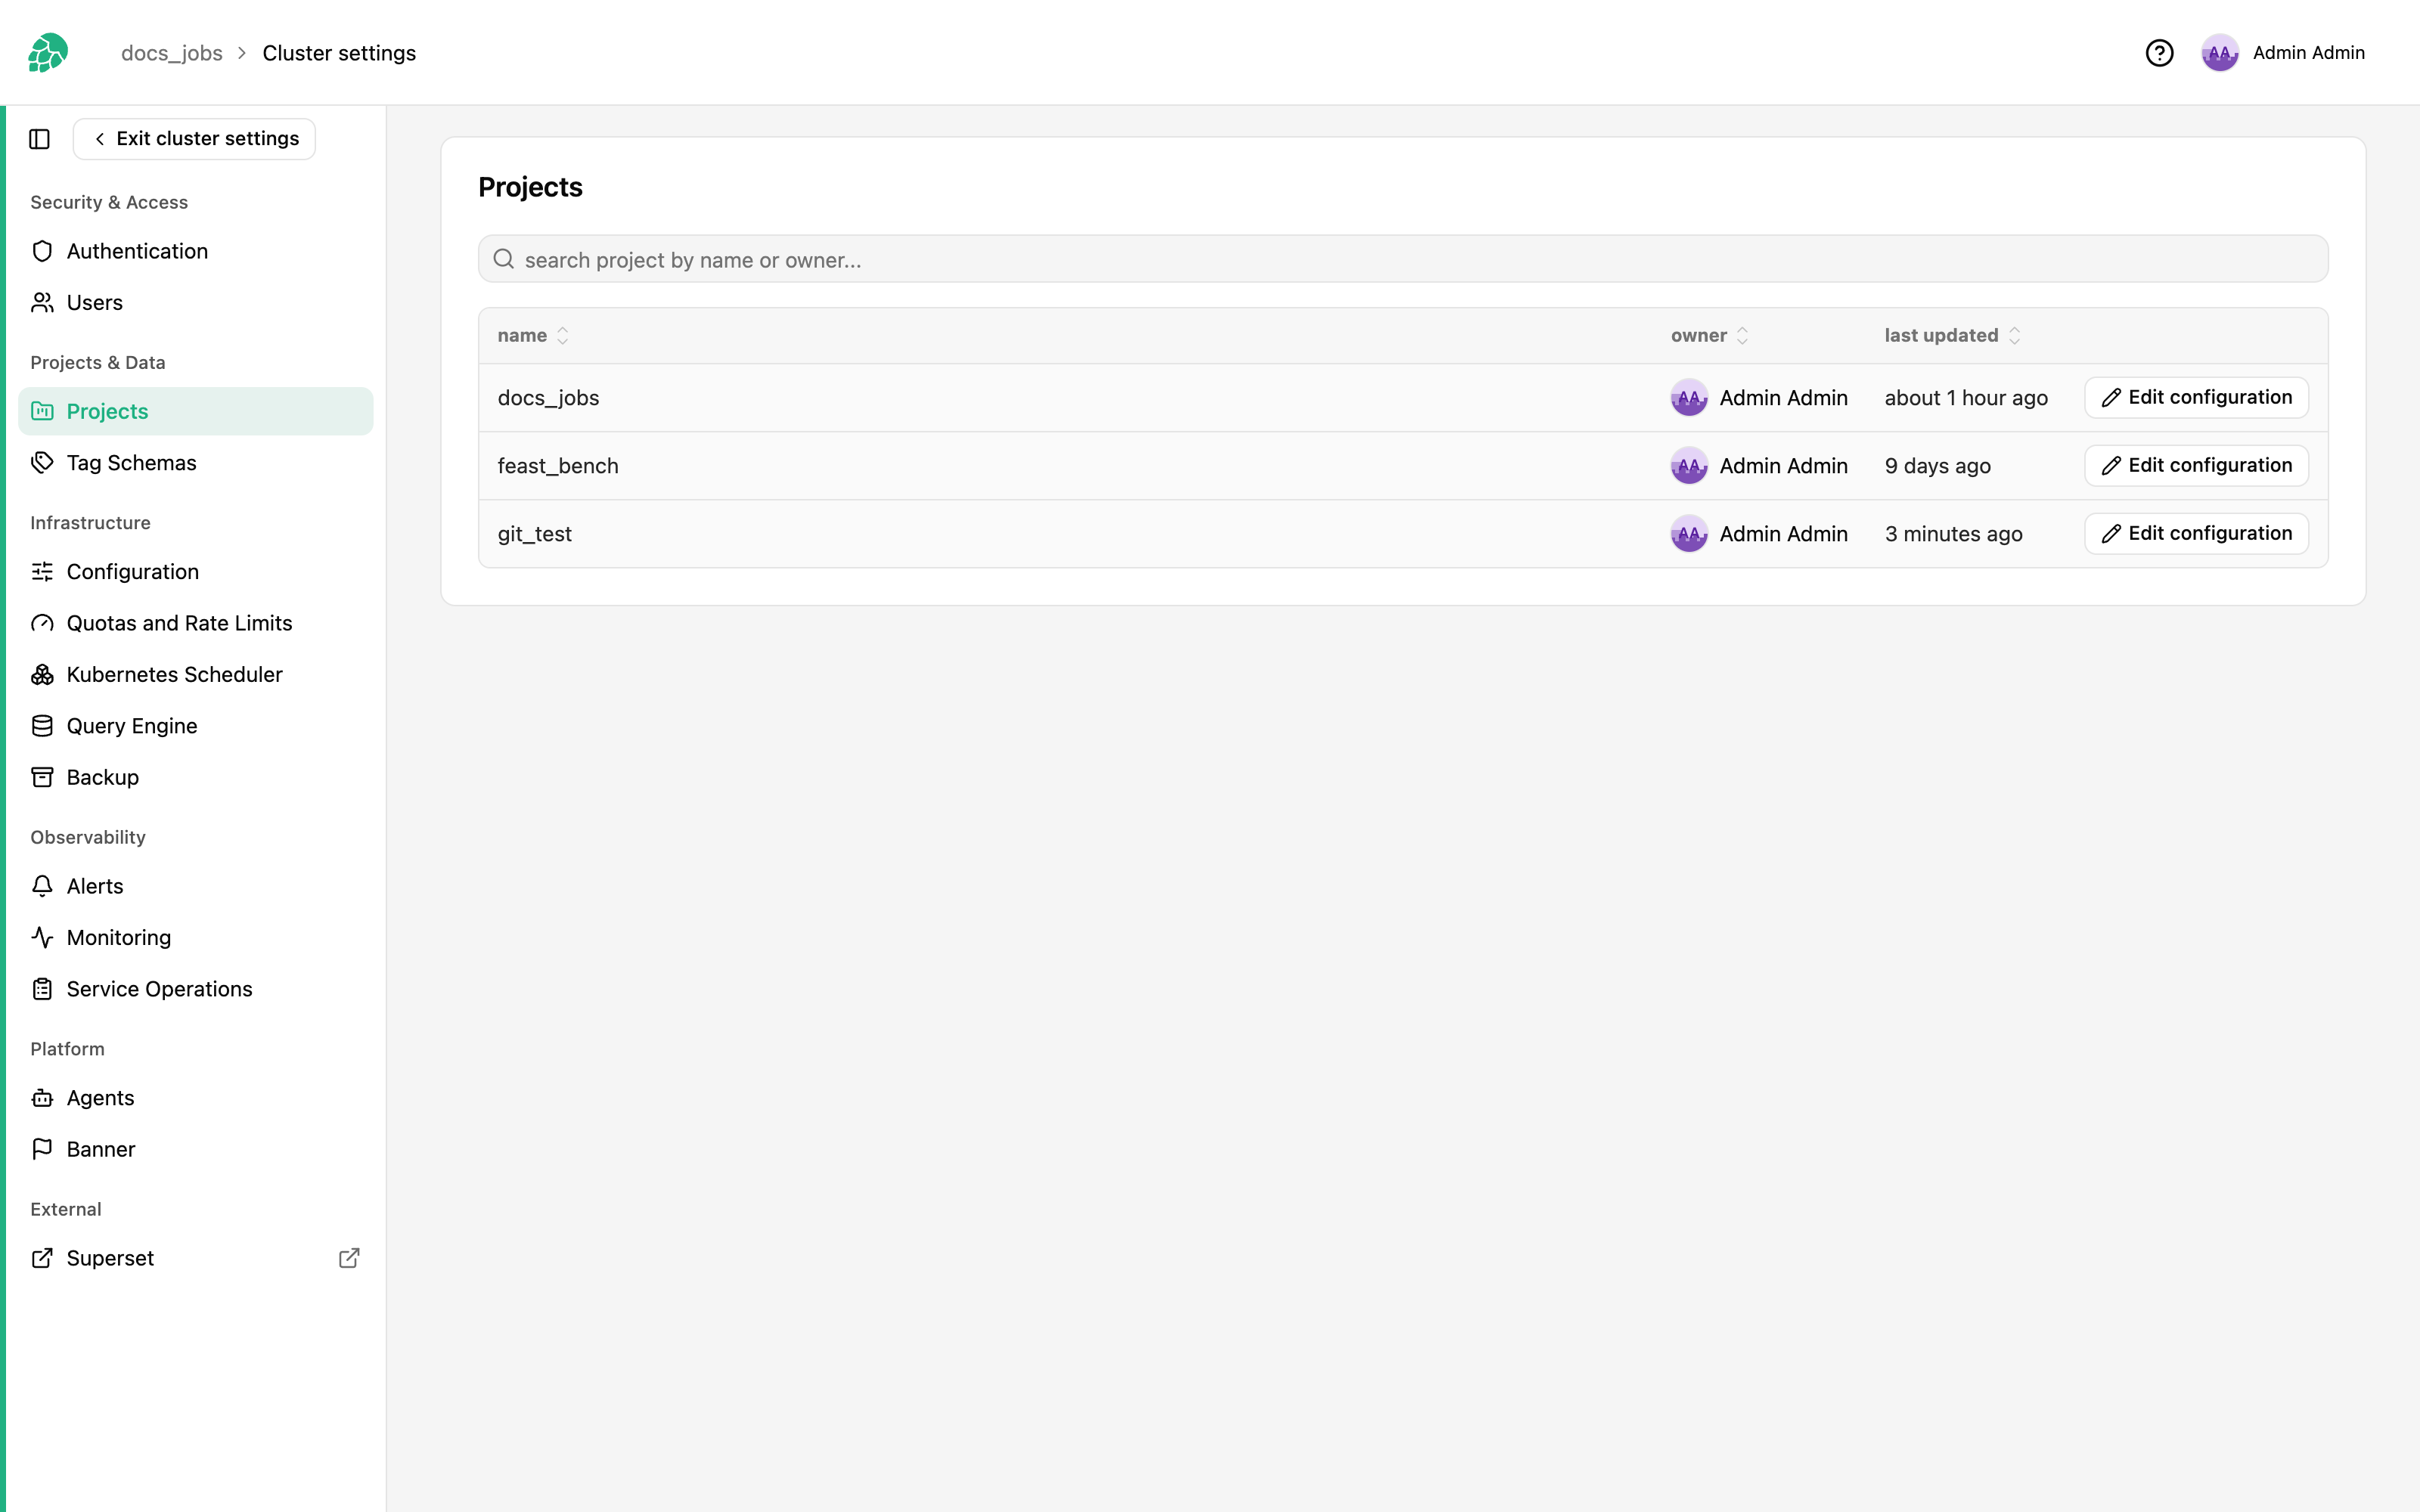Click the tag icon beside Tag Schemas
2420x1512 pixels.
pyautogui.click(x=42, y=463)
